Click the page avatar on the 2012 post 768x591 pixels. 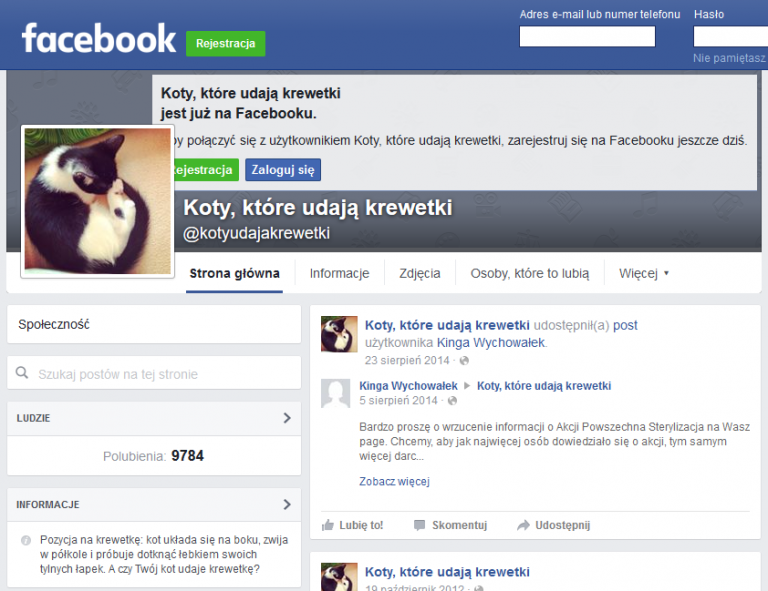coord(339,577)
